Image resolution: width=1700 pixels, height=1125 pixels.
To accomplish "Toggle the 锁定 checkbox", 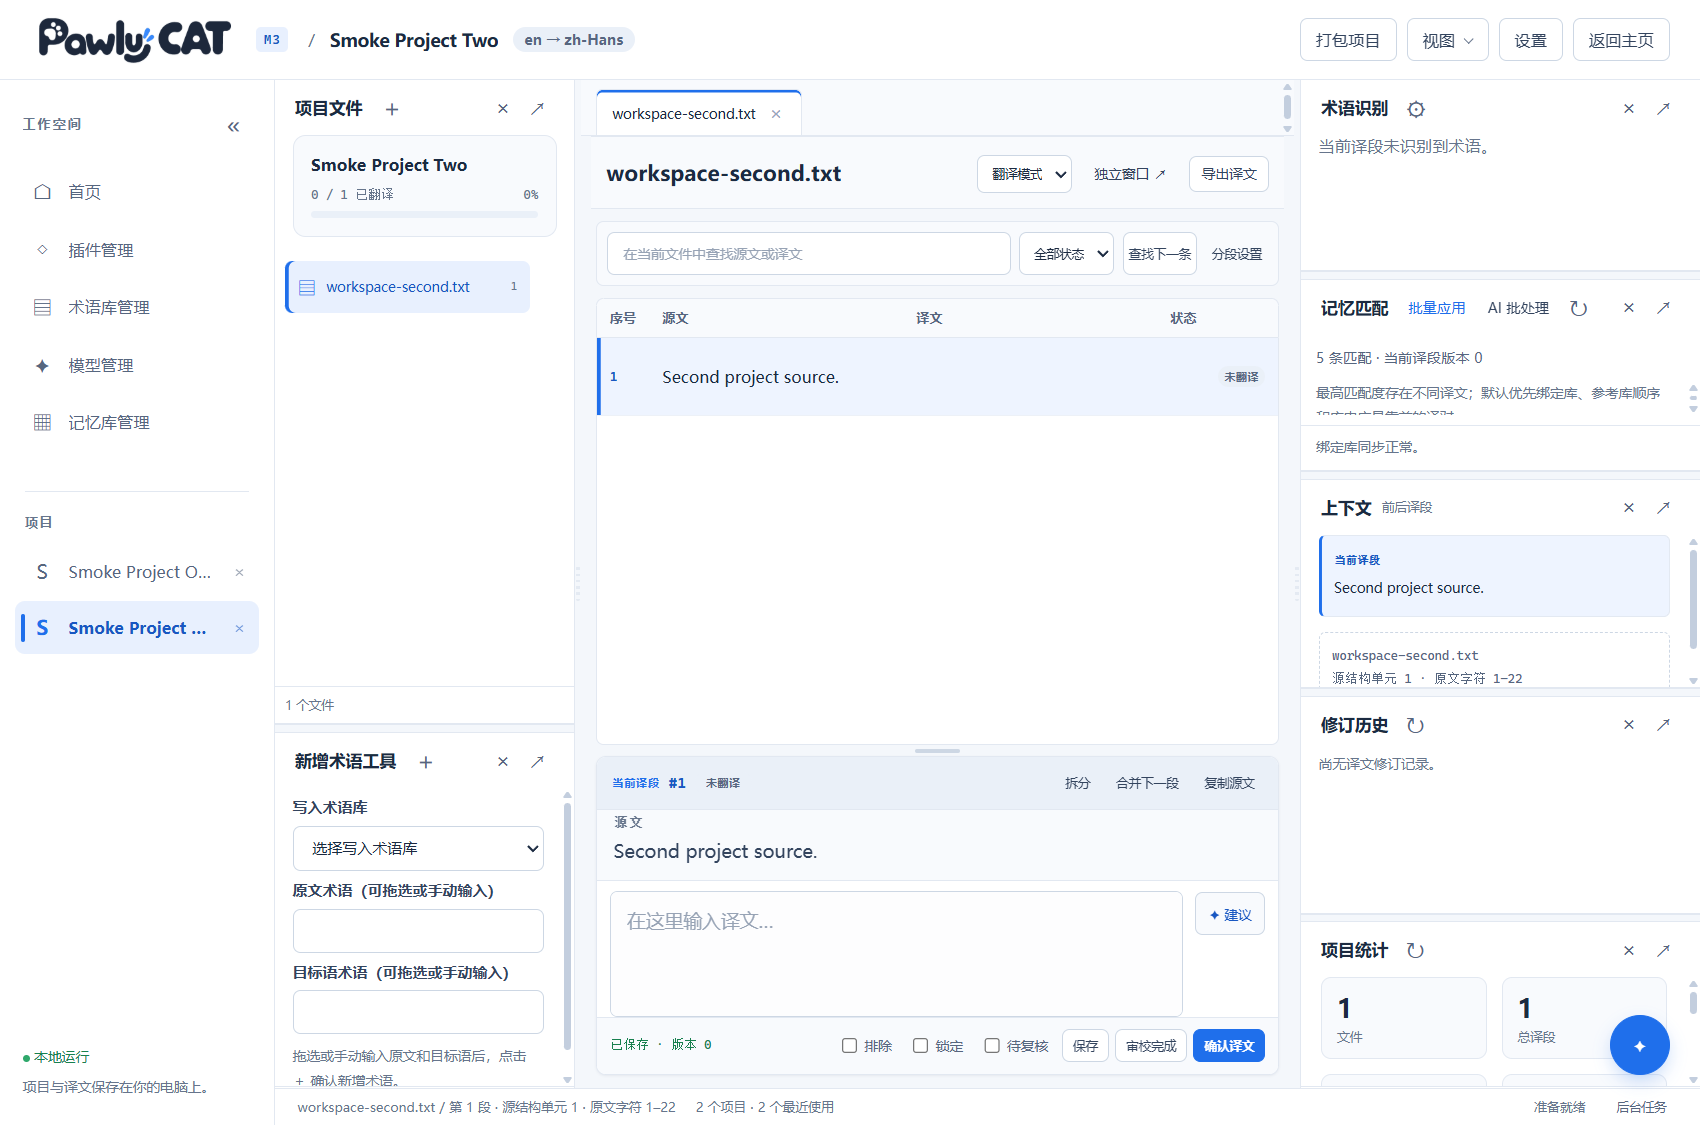I will tap(921, 1046).
